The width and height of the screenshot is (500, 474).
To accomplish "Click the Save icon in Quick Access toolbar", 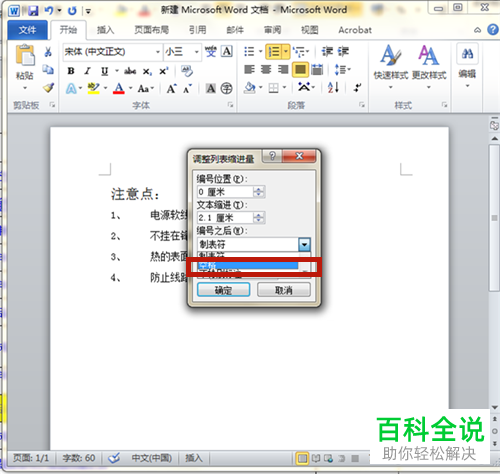I will [33, 11].
